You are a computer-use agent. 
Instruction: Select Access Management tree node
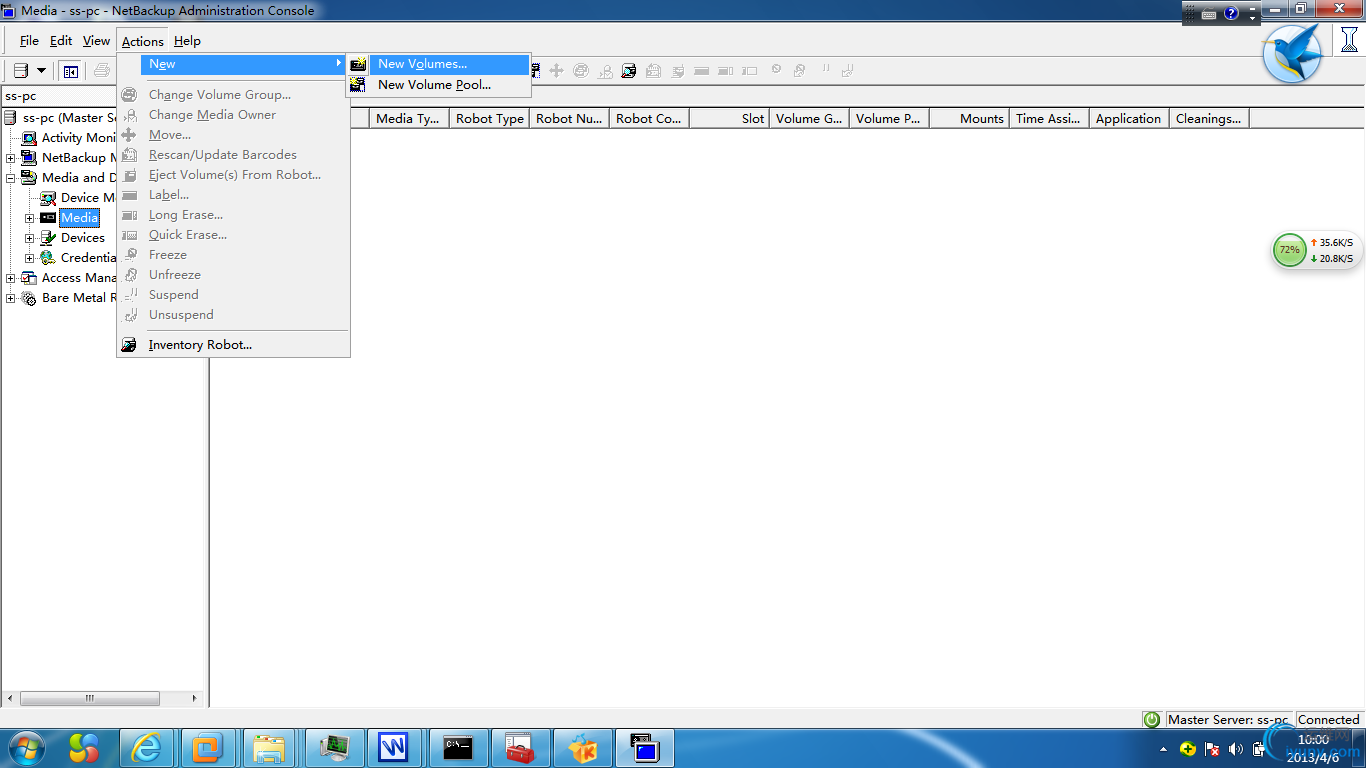point(79,278)
